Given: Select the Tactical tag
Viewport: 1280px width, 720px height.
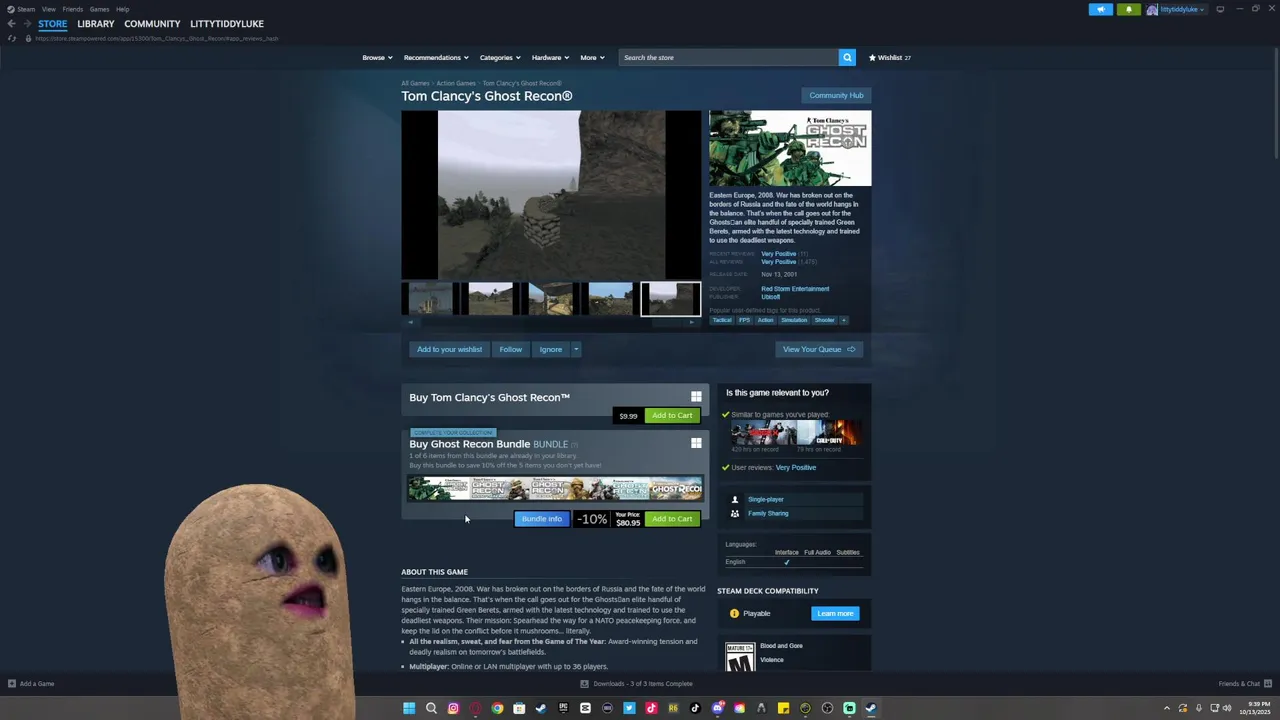Looking at the screenshot, I should 722,320.
